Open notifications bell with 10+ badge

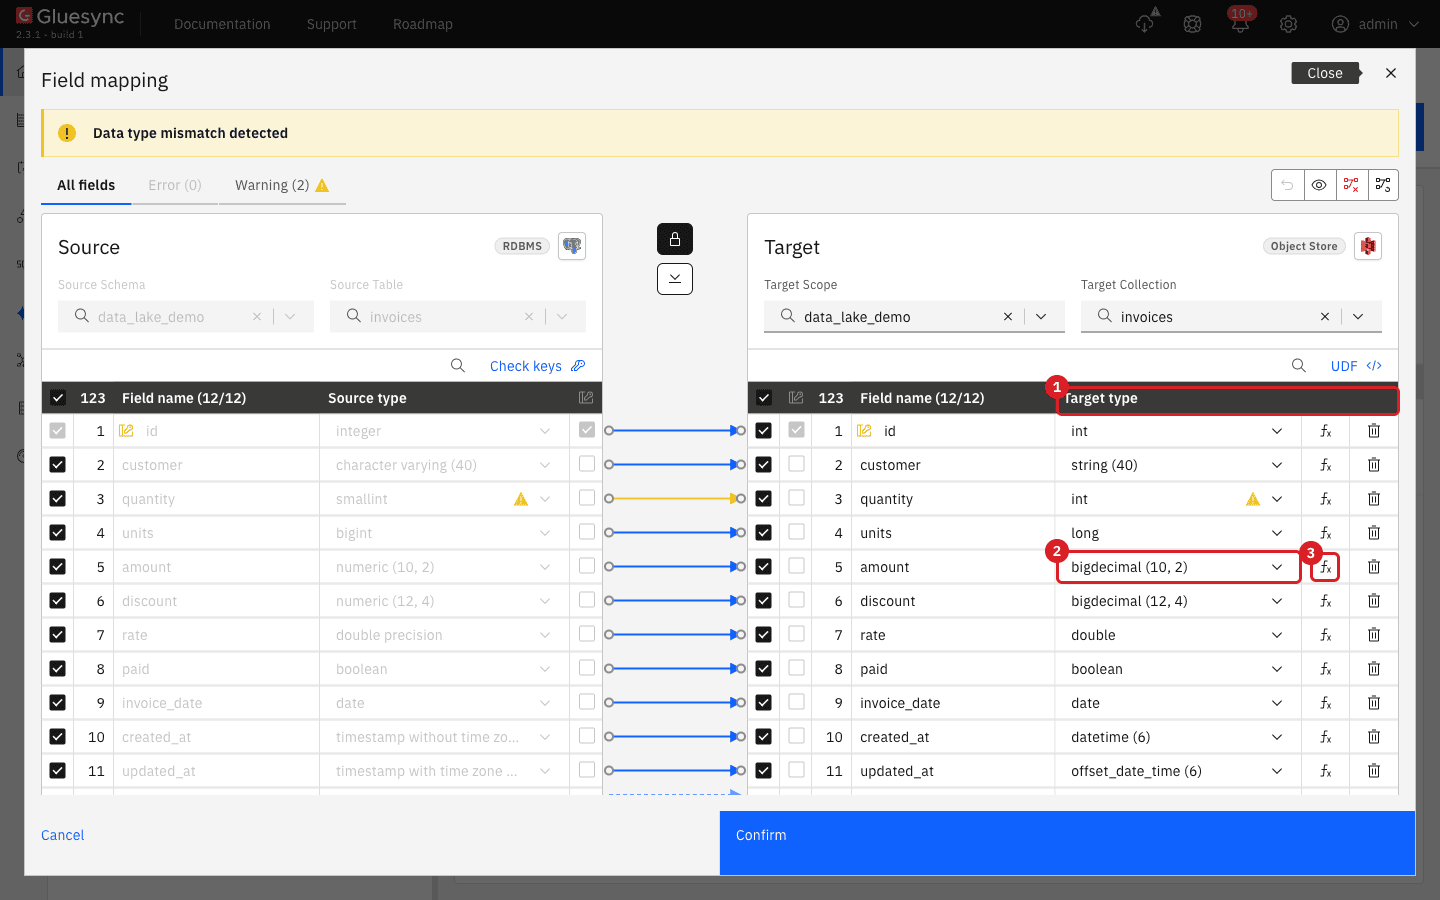(1240, 22)
